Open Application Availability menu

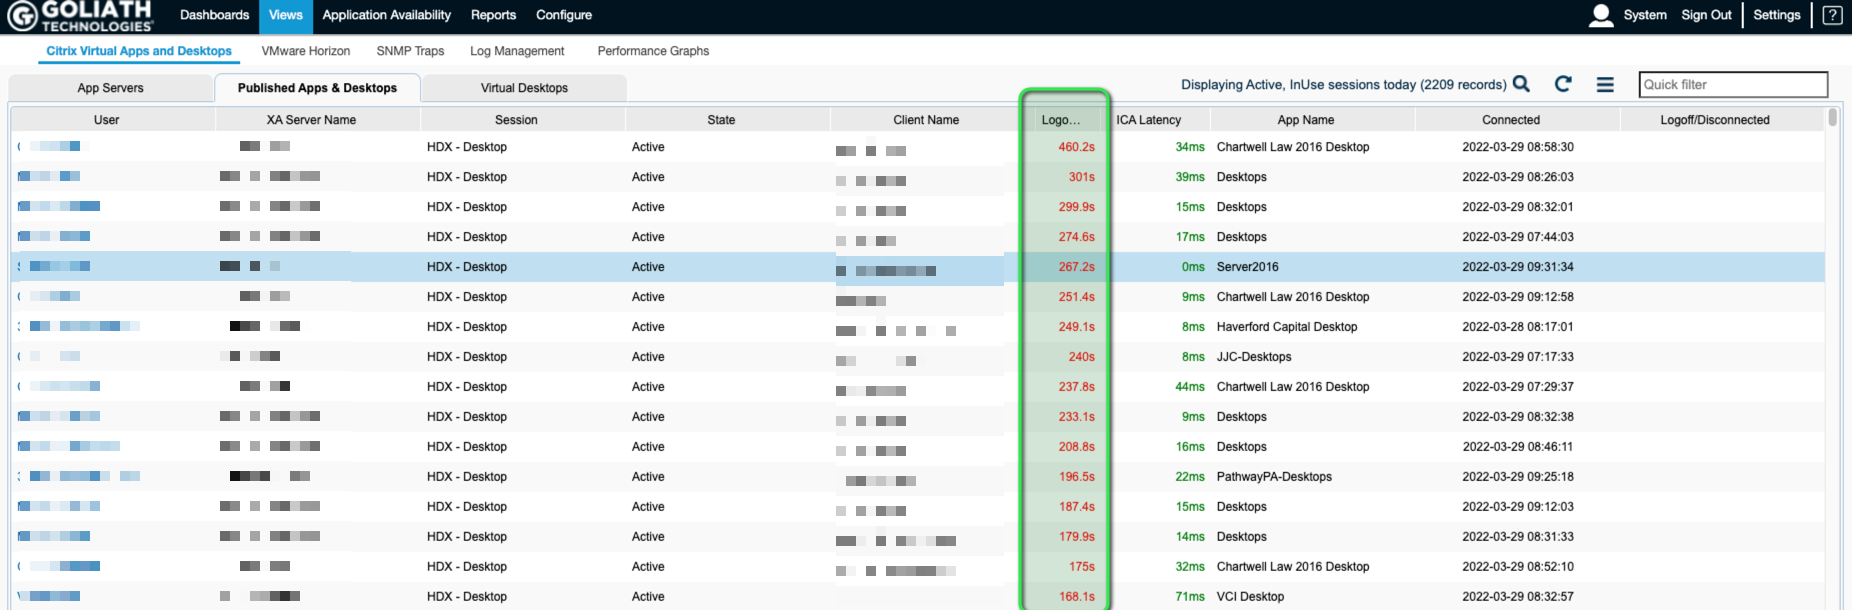(x=386, y=15)
